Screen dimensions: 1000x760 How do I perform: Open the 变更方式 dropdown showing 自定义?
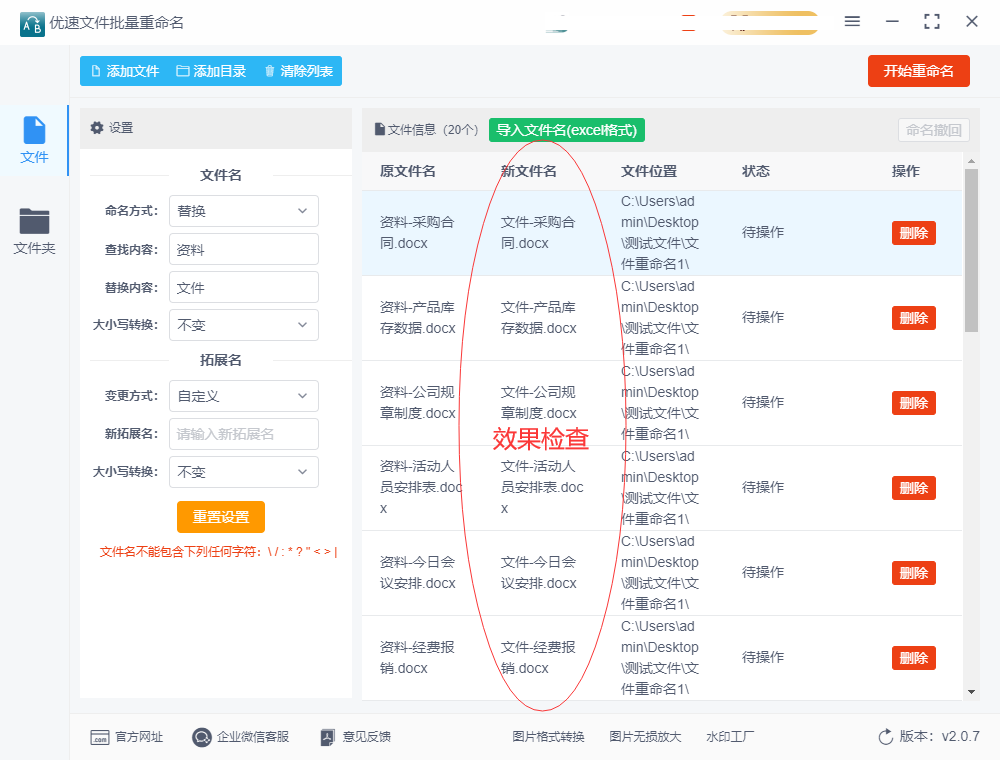coord(244,396)
